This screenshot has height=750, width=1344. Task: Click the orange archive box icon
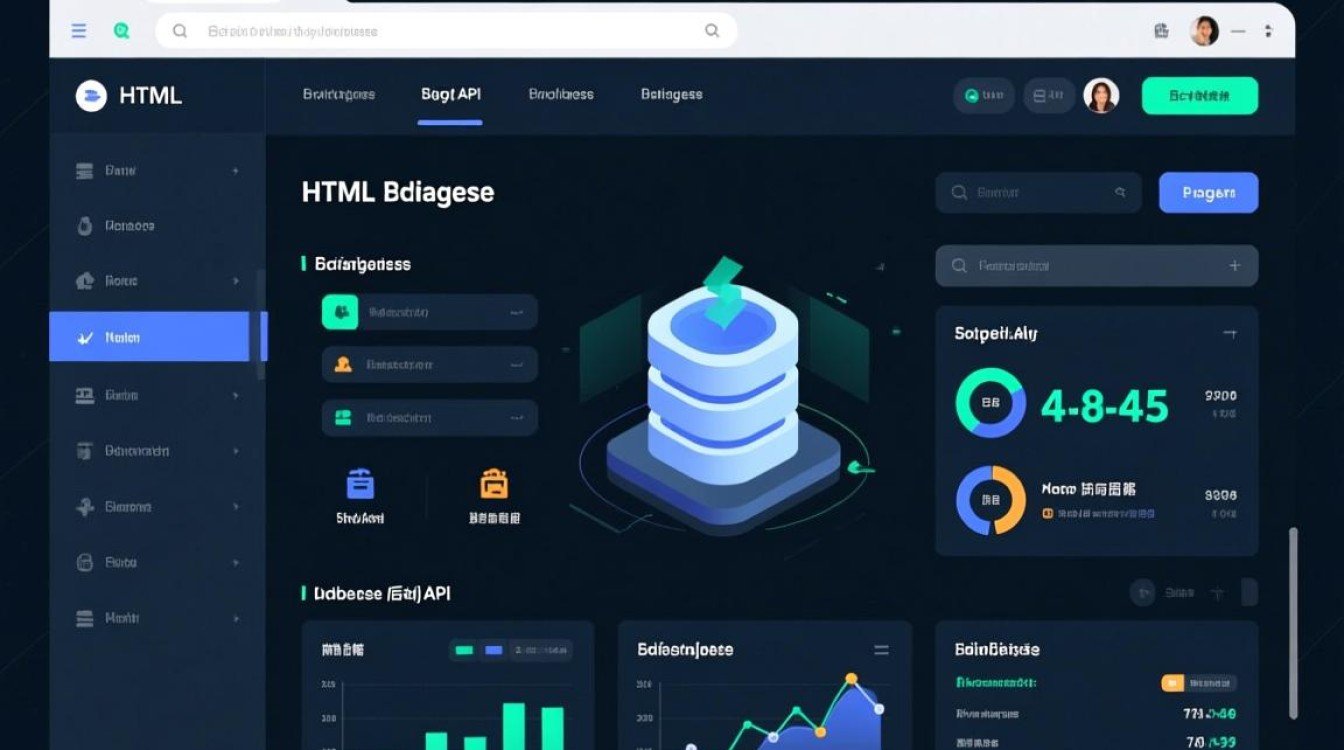tap(494, 485)
